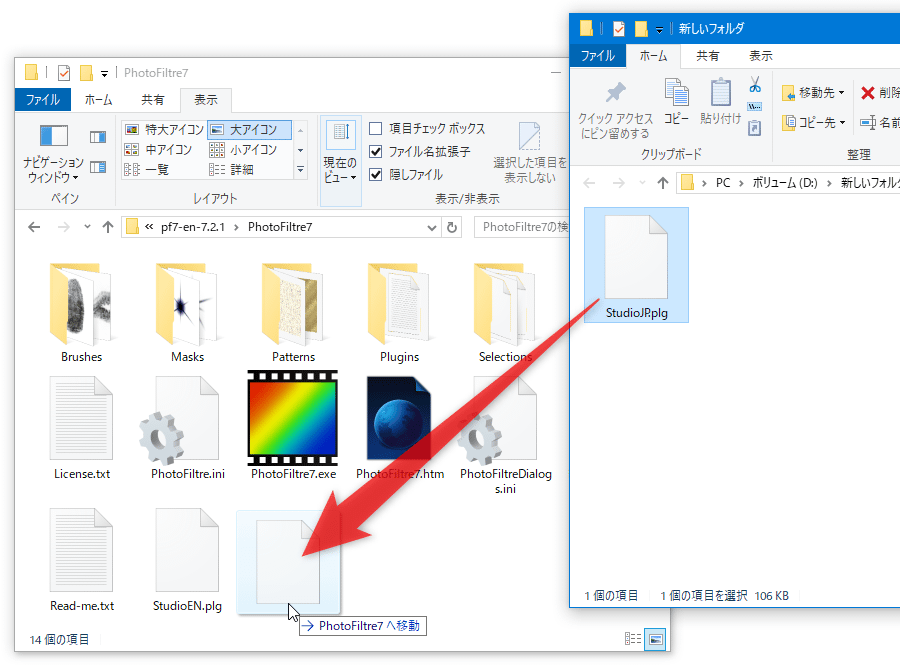Open recent locations dropdown in PhotoFiltre7 window

[87, 227]
